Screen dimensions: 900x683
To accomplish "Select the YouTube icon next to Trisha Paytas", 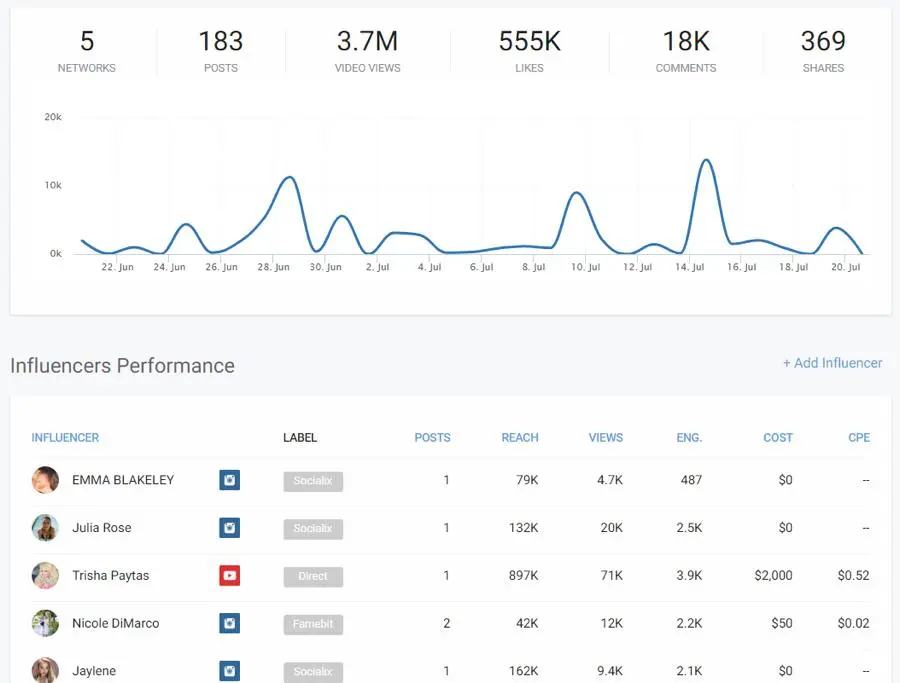I will coord(230,575).
